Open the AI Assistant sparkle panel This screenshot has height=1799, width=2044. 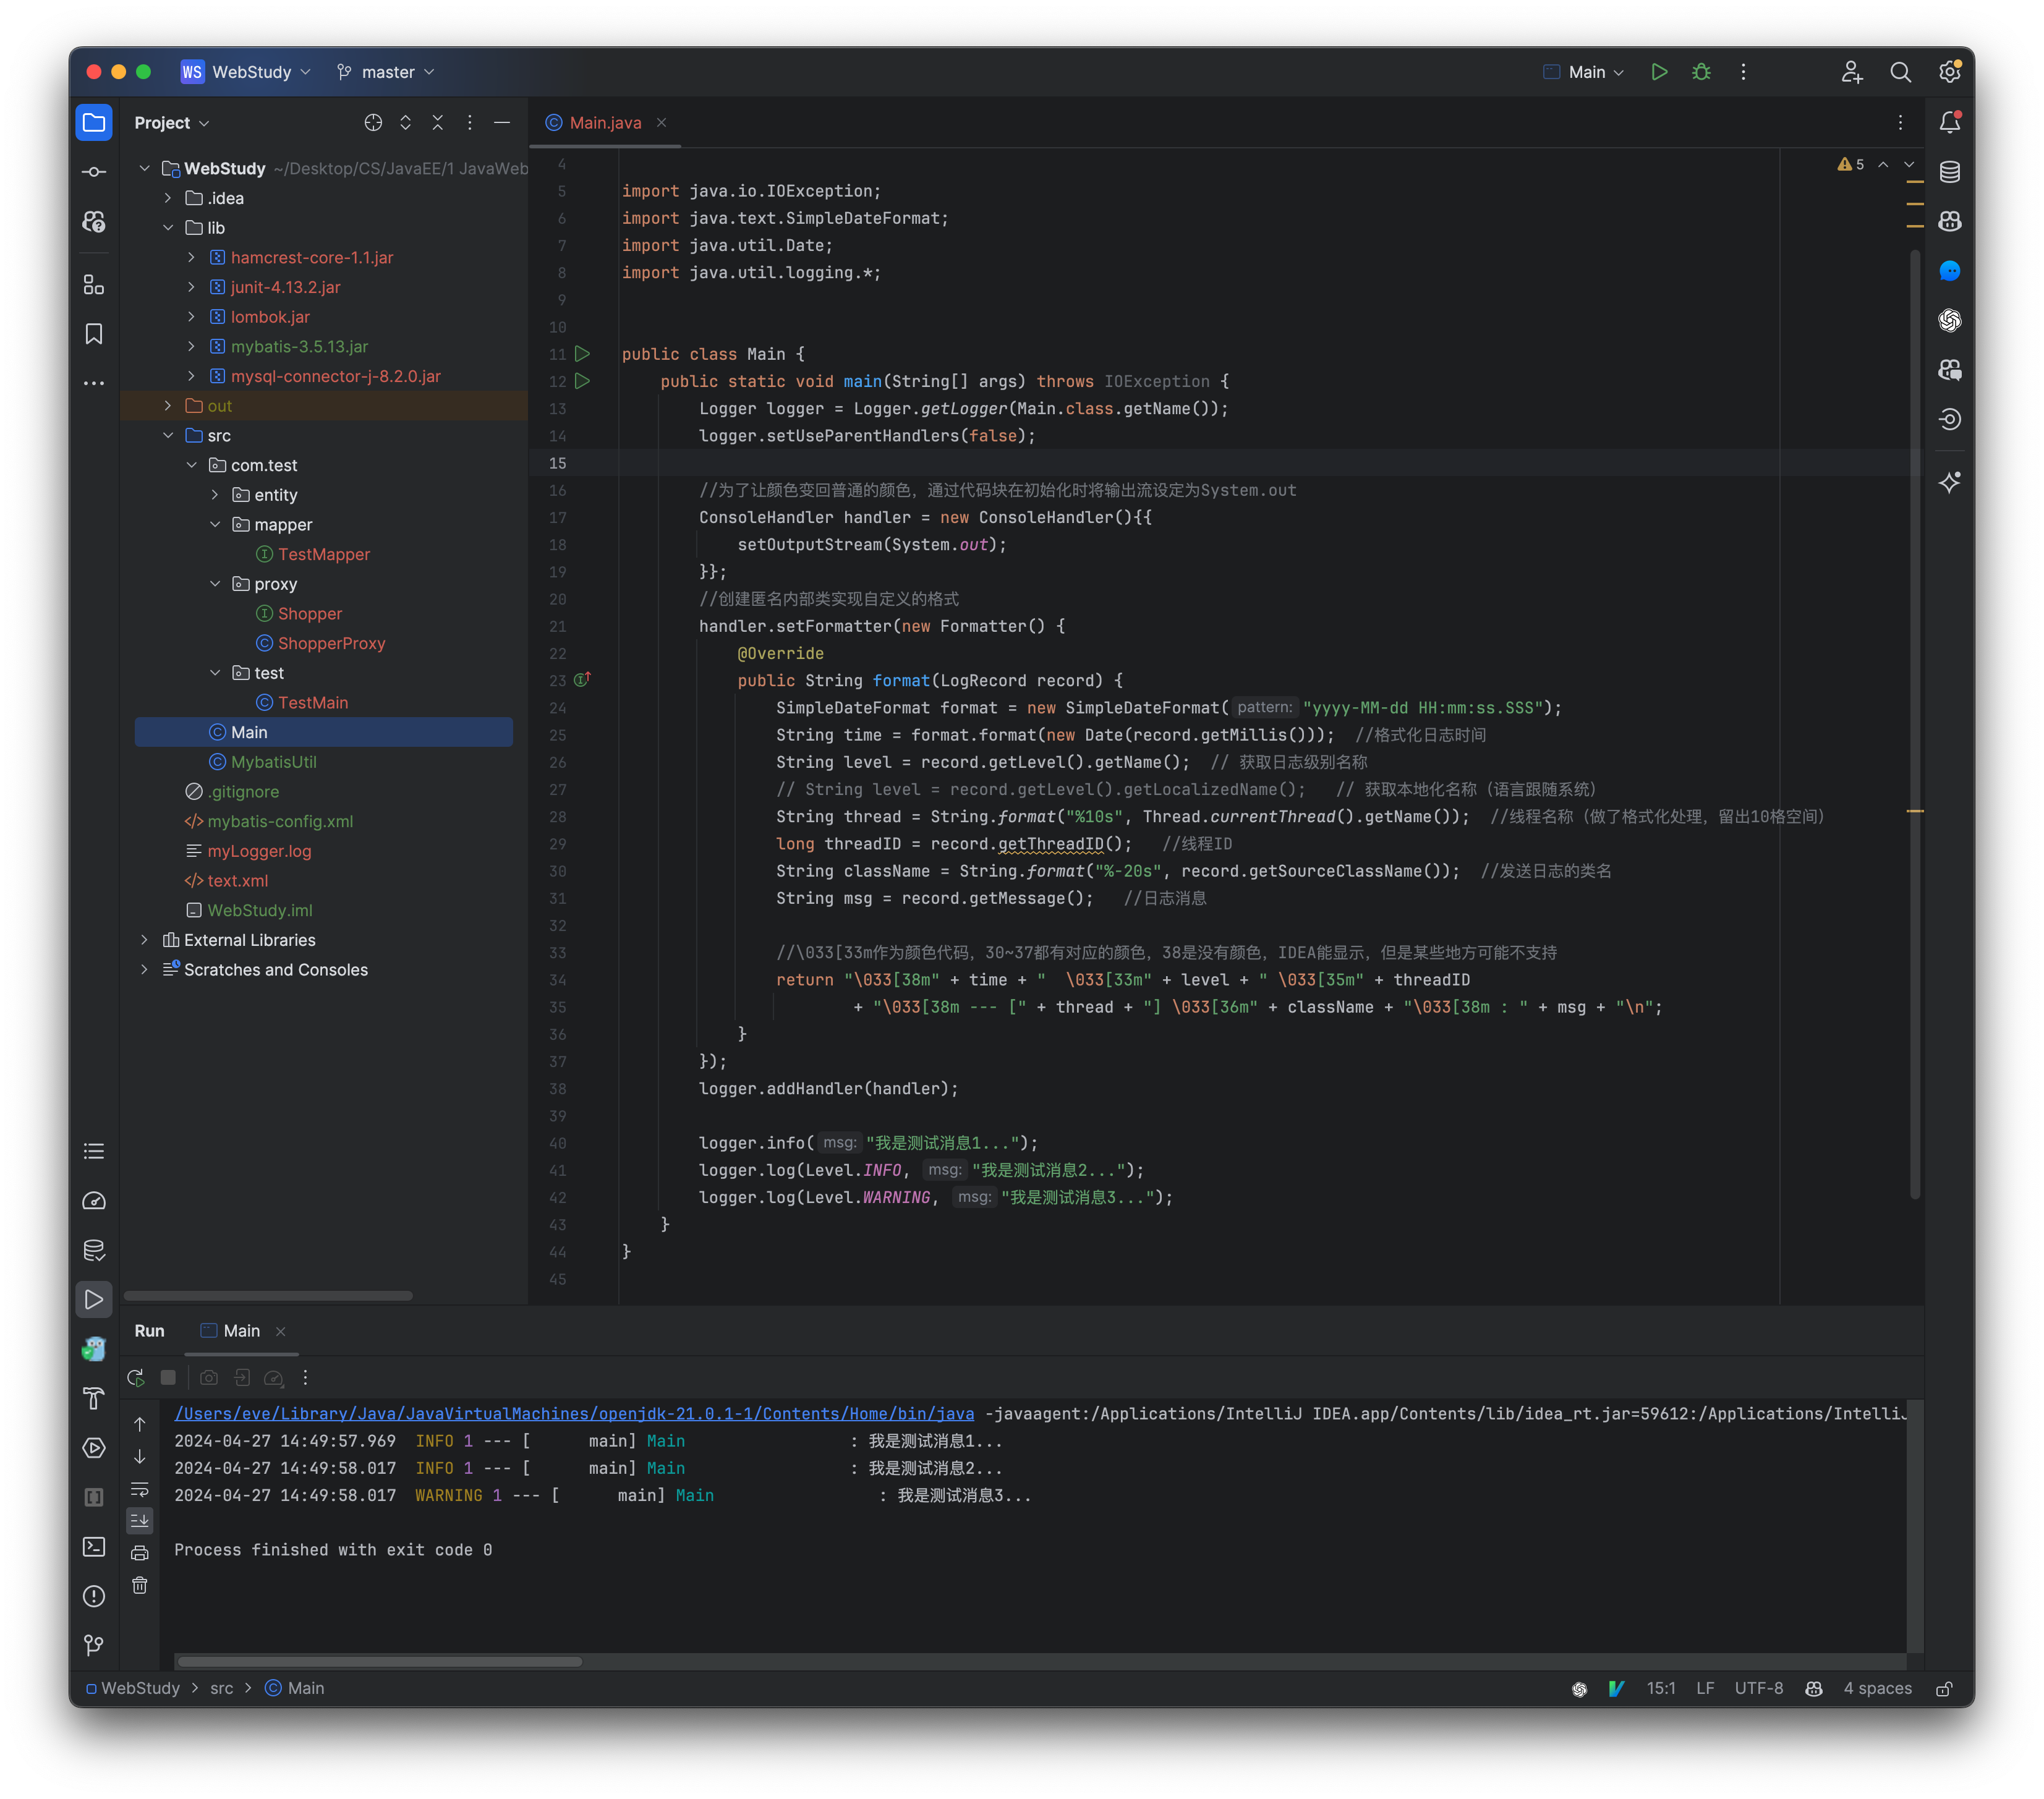[1950, 483]
